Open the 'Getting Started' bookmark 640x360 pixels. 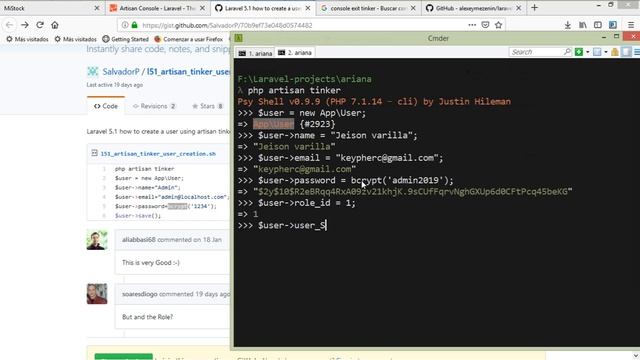click(x=125, y=39)
